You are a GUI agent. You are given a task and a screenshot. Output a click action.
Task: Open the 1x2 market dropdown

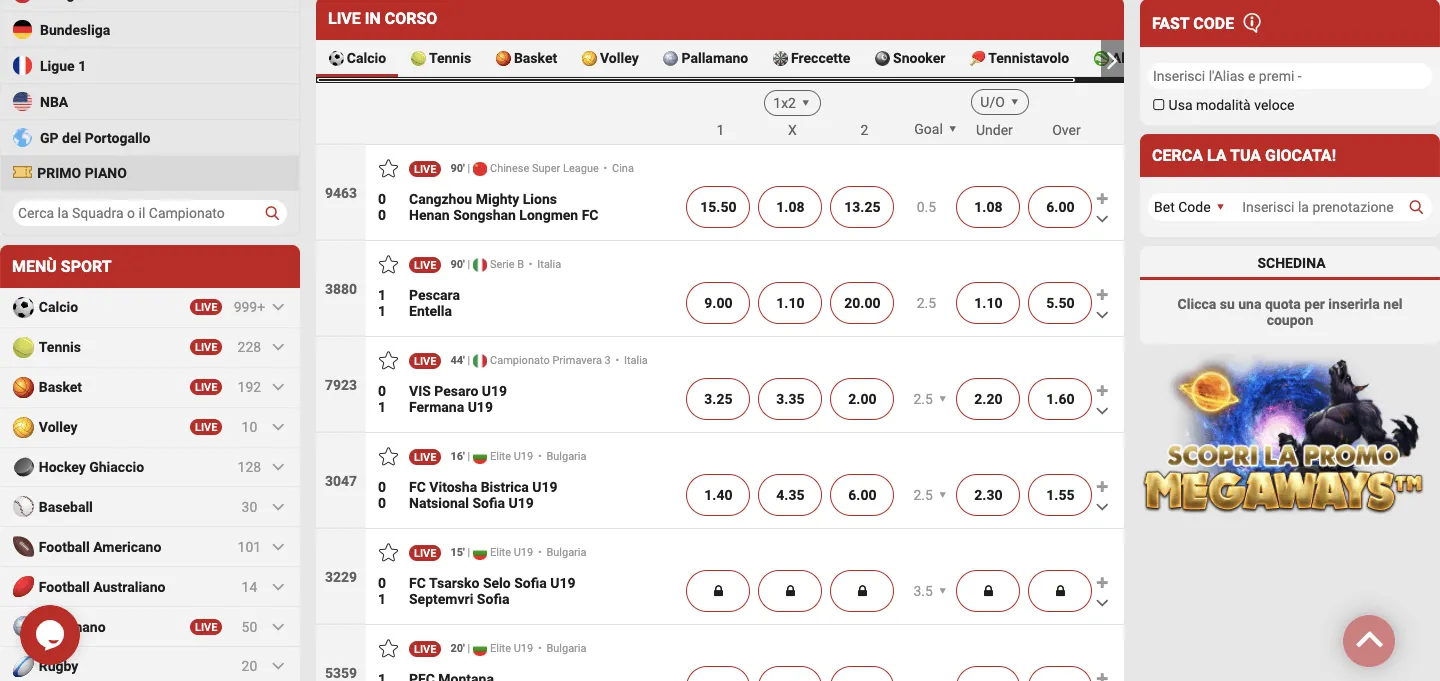tap(792, 102)
